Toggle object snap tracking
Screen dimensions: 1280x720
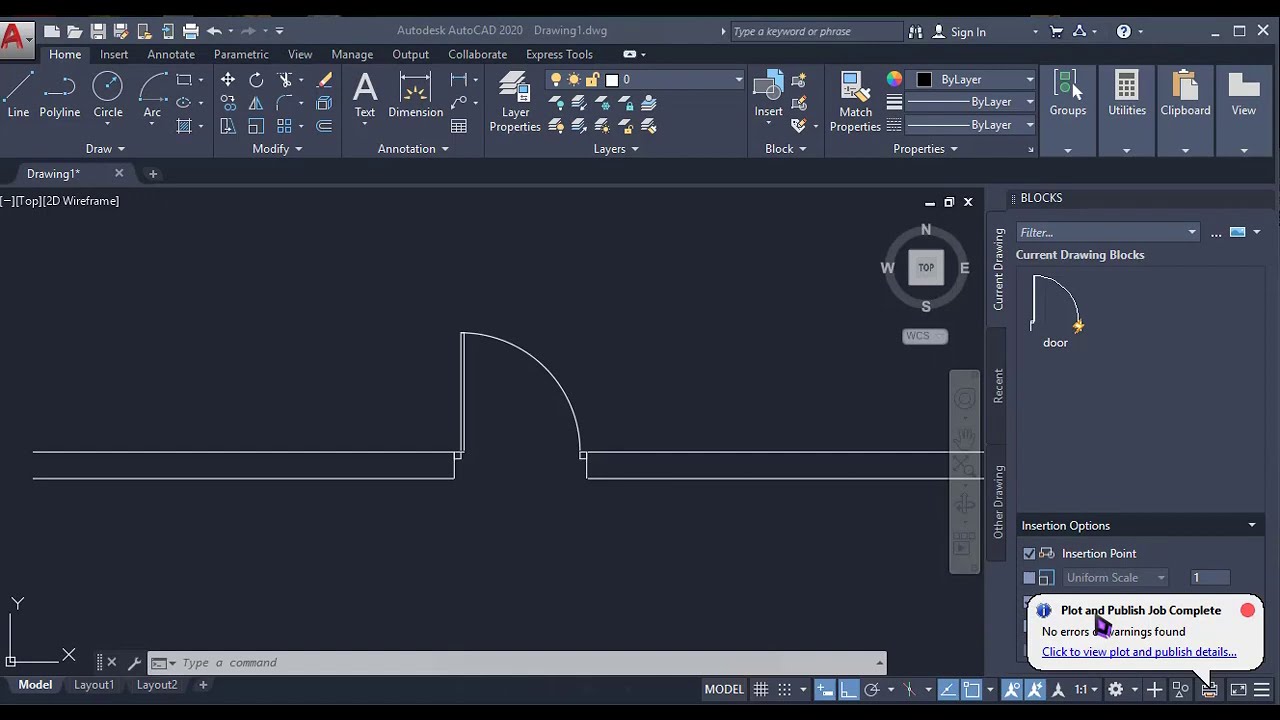click(947, 689)
